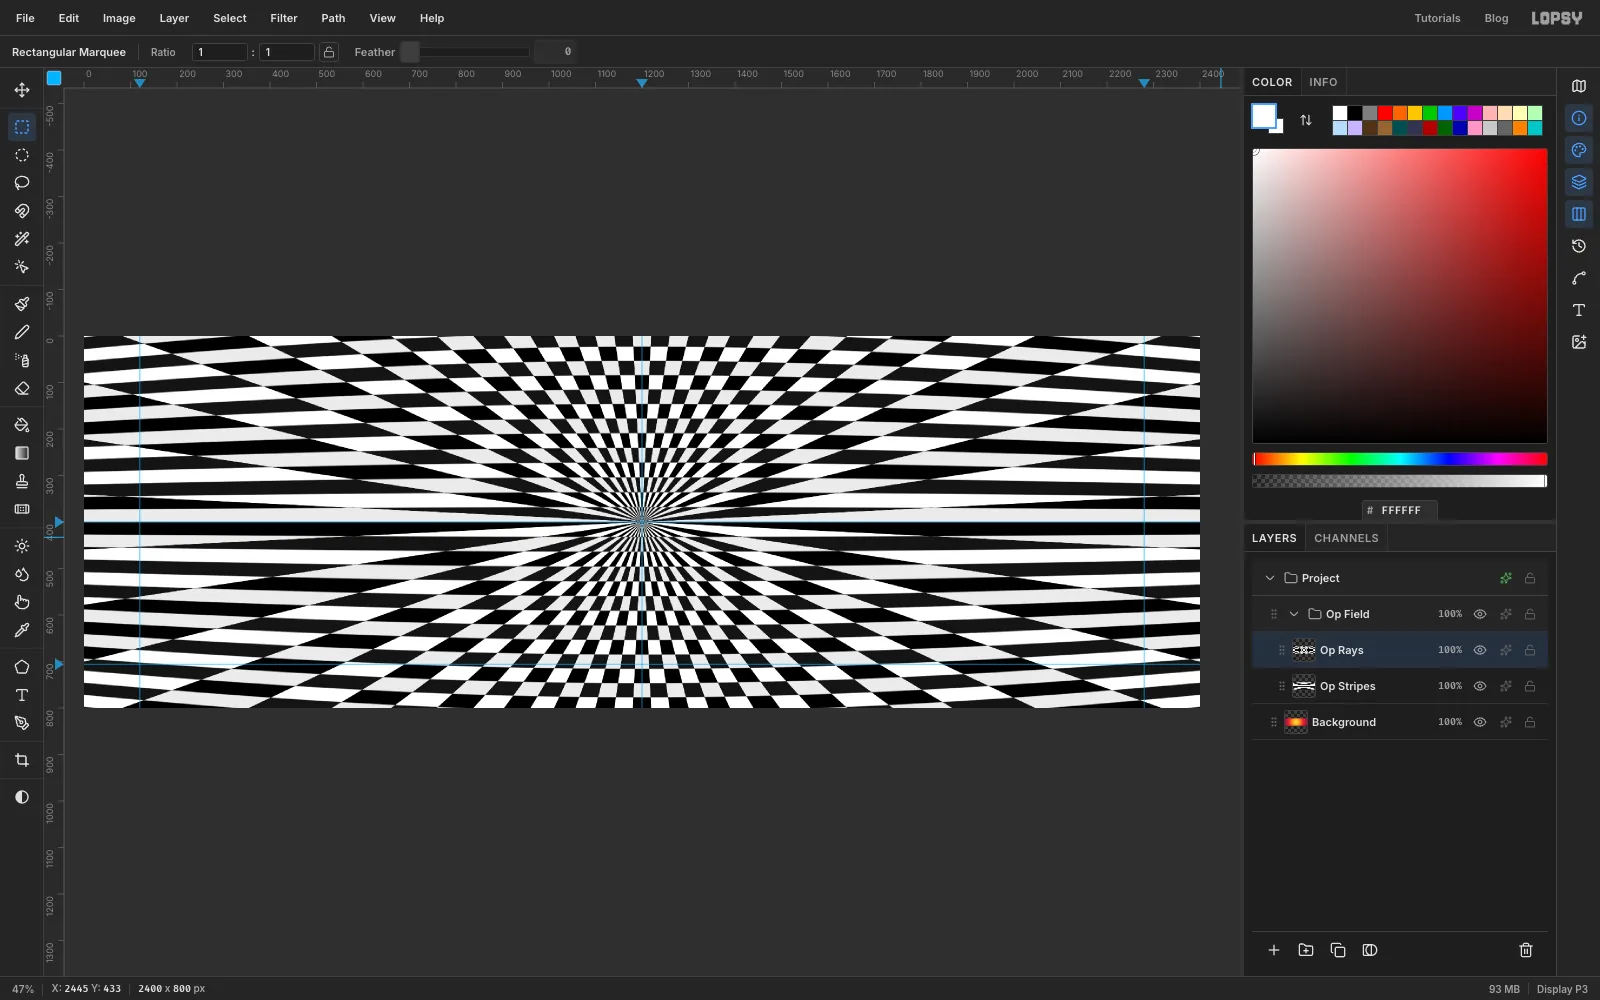Viewport: 1600px width, 1000px height.
Task: Duplicate the selected layer
Action: (1338, 950)
